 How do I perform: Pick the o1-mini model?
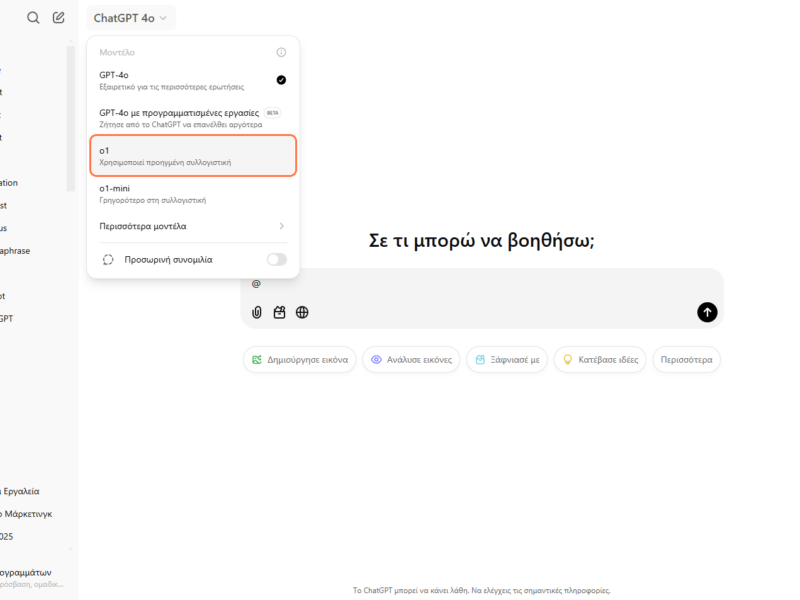coord(193,194)
